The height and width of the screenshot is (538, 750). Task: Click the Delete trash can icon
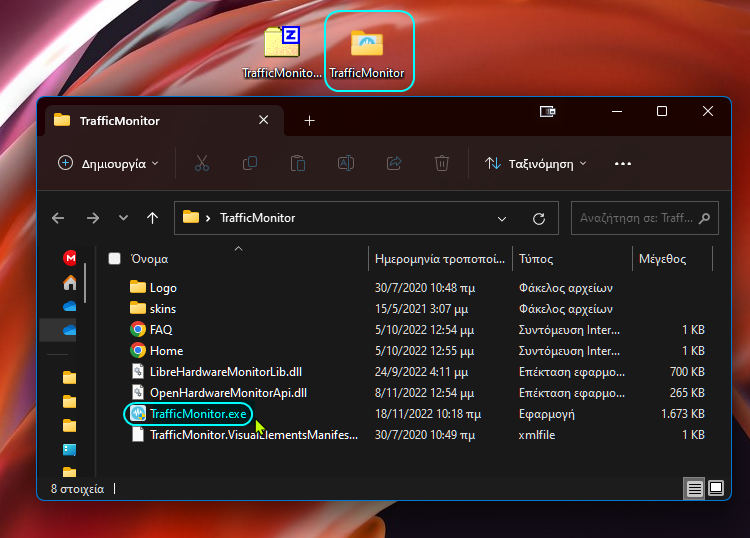(441, 164)
